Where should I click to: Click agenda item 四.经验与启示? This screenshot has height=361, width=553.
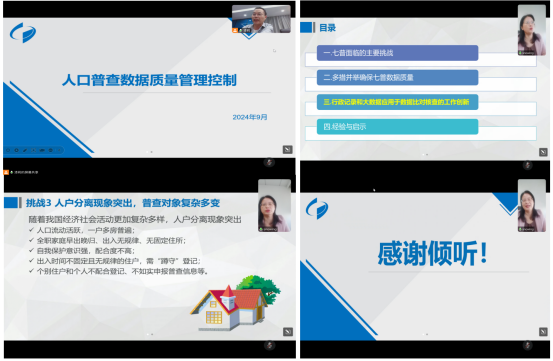coord(397,127)
